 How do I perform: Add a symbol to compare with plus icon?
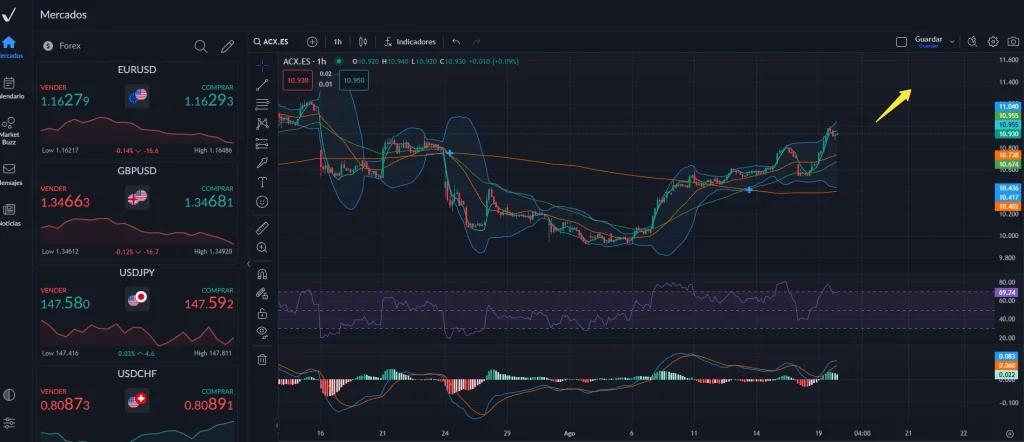pos(312,42)
